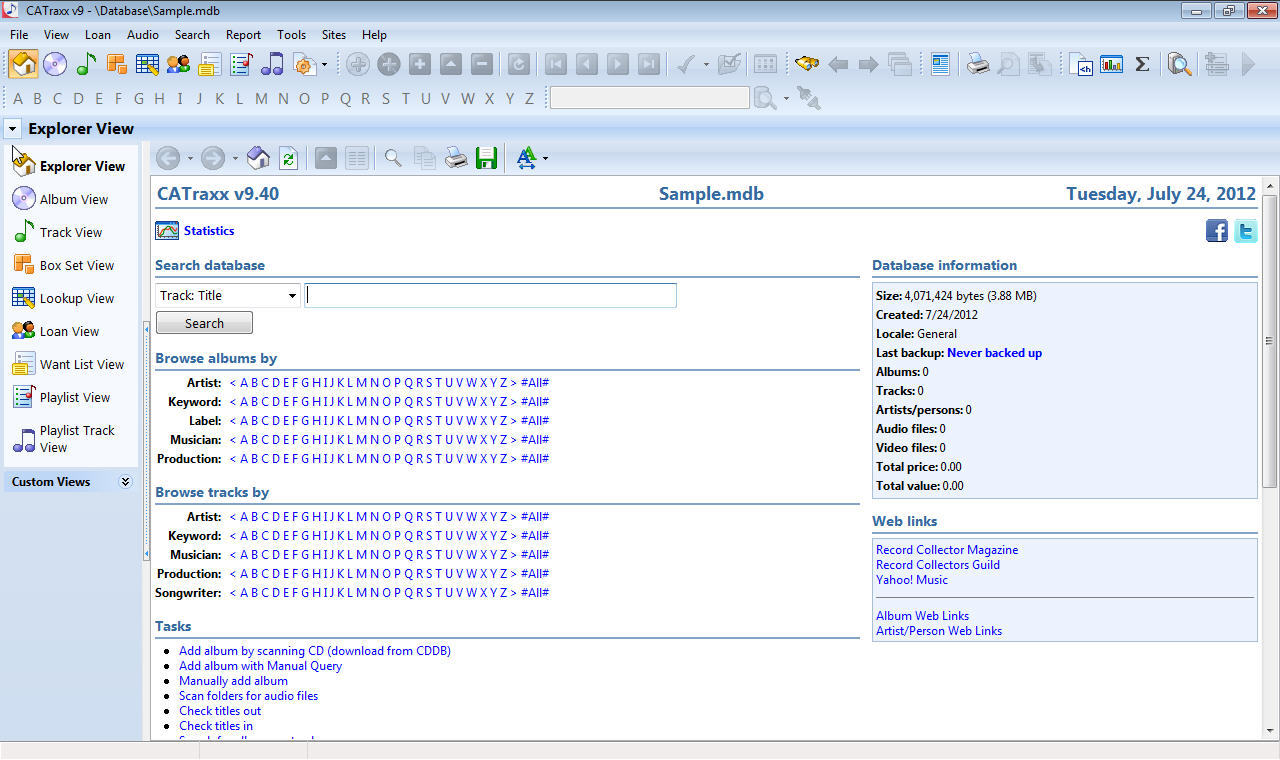
Task: Select Playlist Track View in the sidebar
Action: tap(77, 439)
